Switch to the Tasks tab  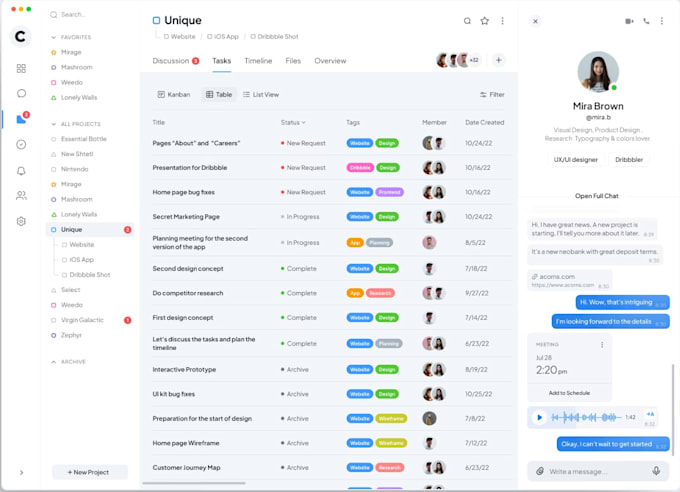tap(222, 61)
